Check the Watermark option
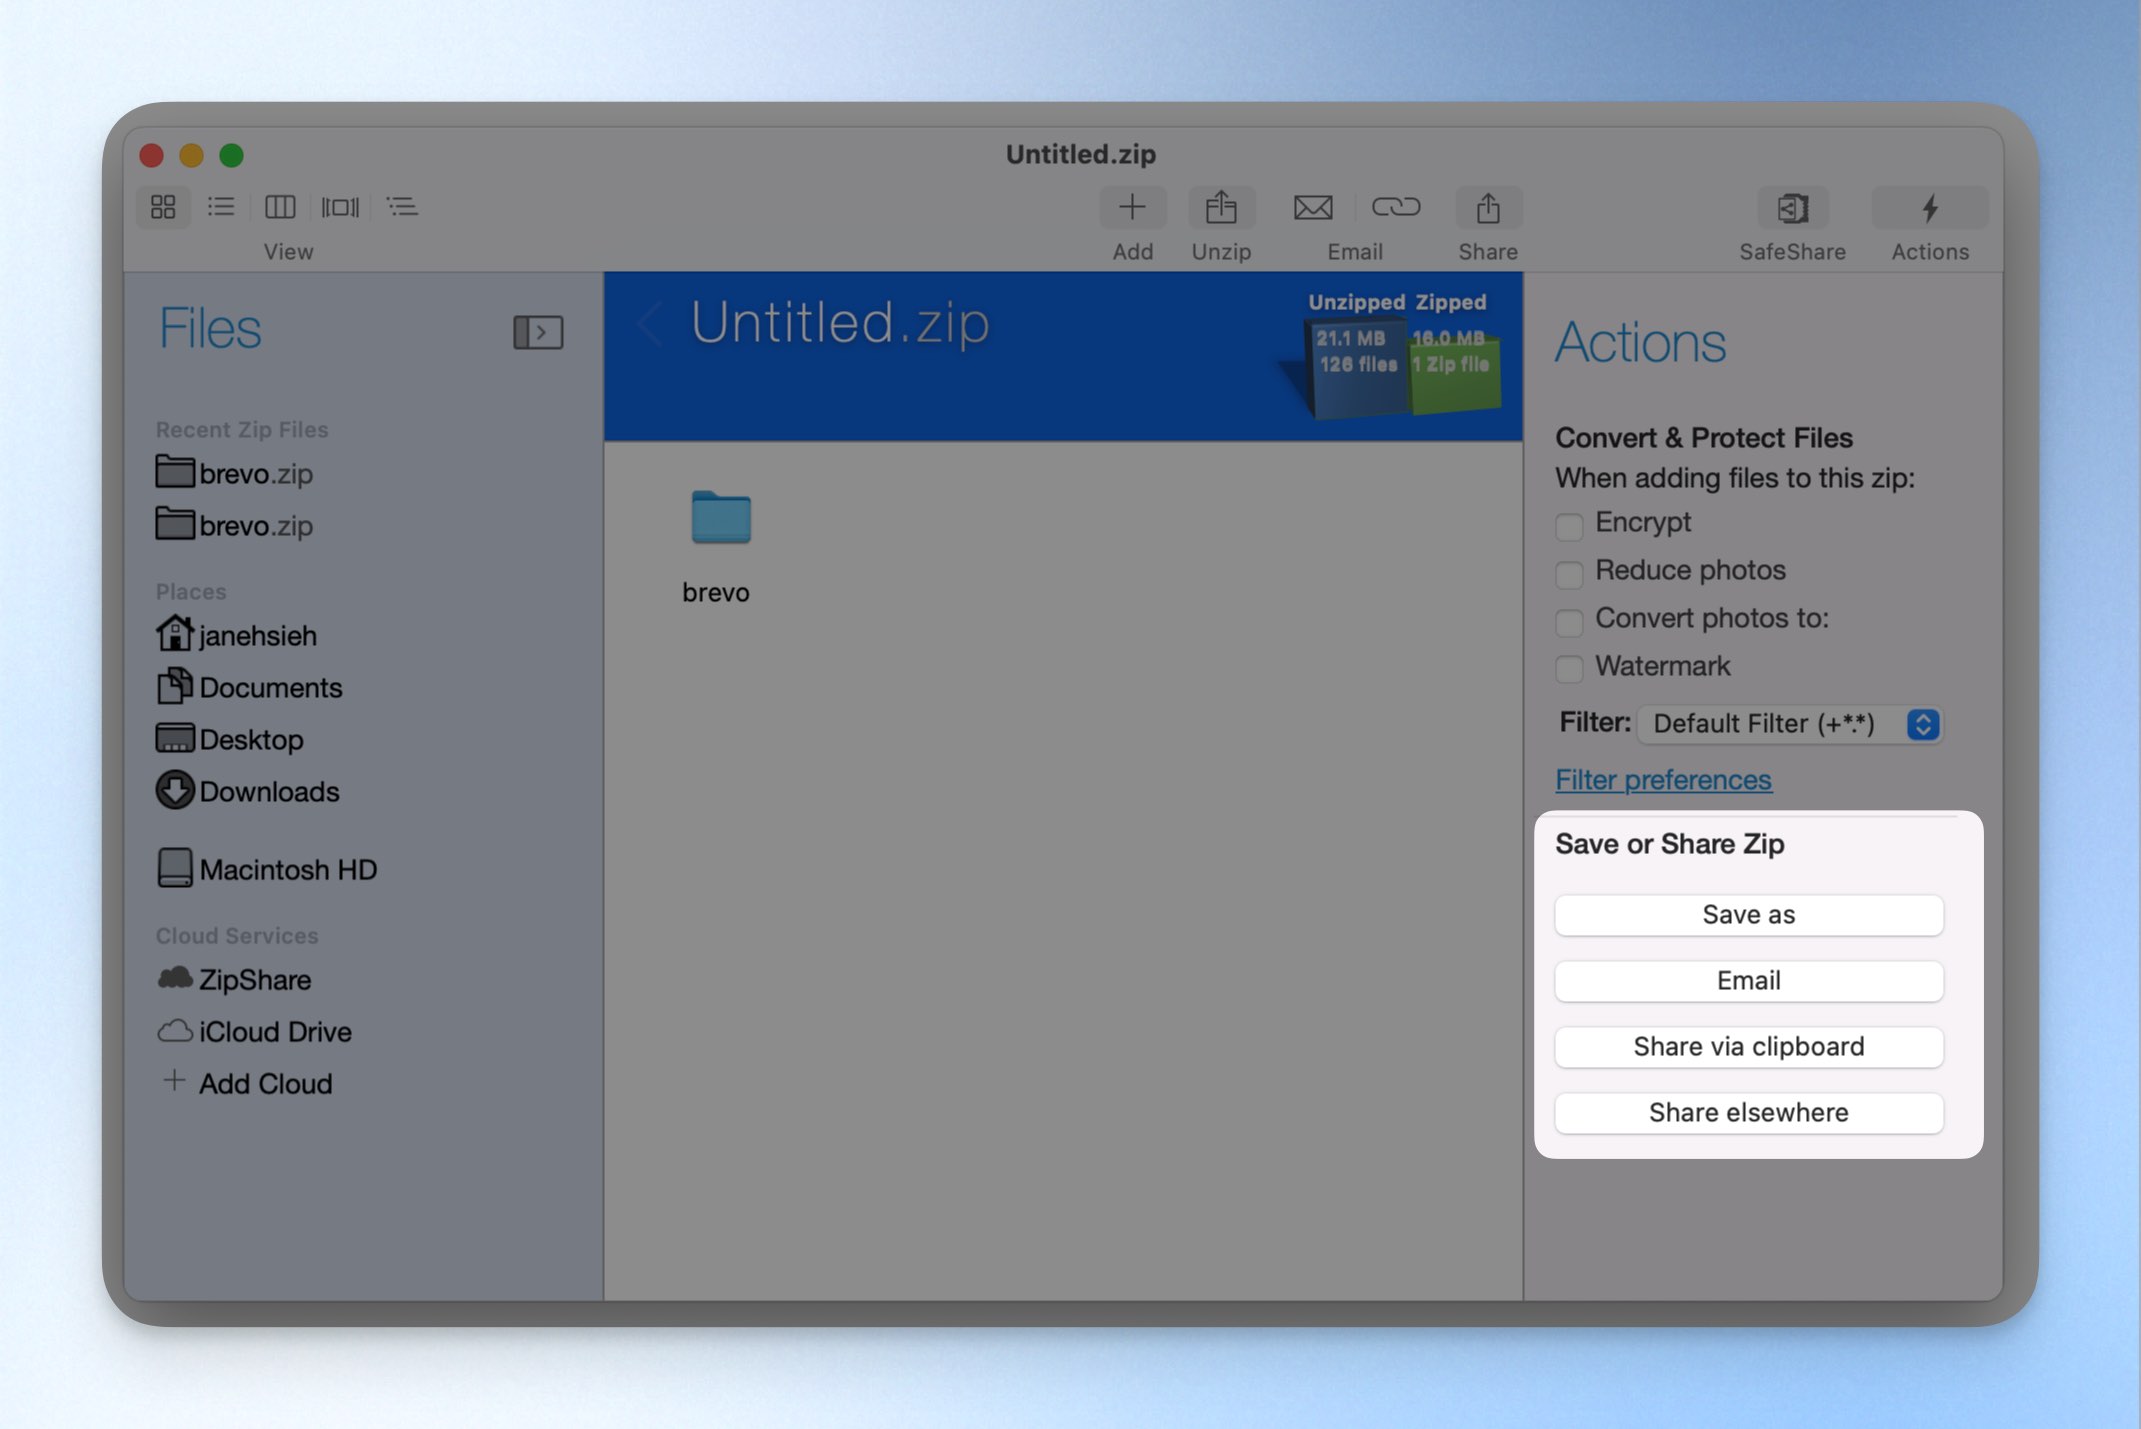The image size is (2141, 1429). (1569, 668)
